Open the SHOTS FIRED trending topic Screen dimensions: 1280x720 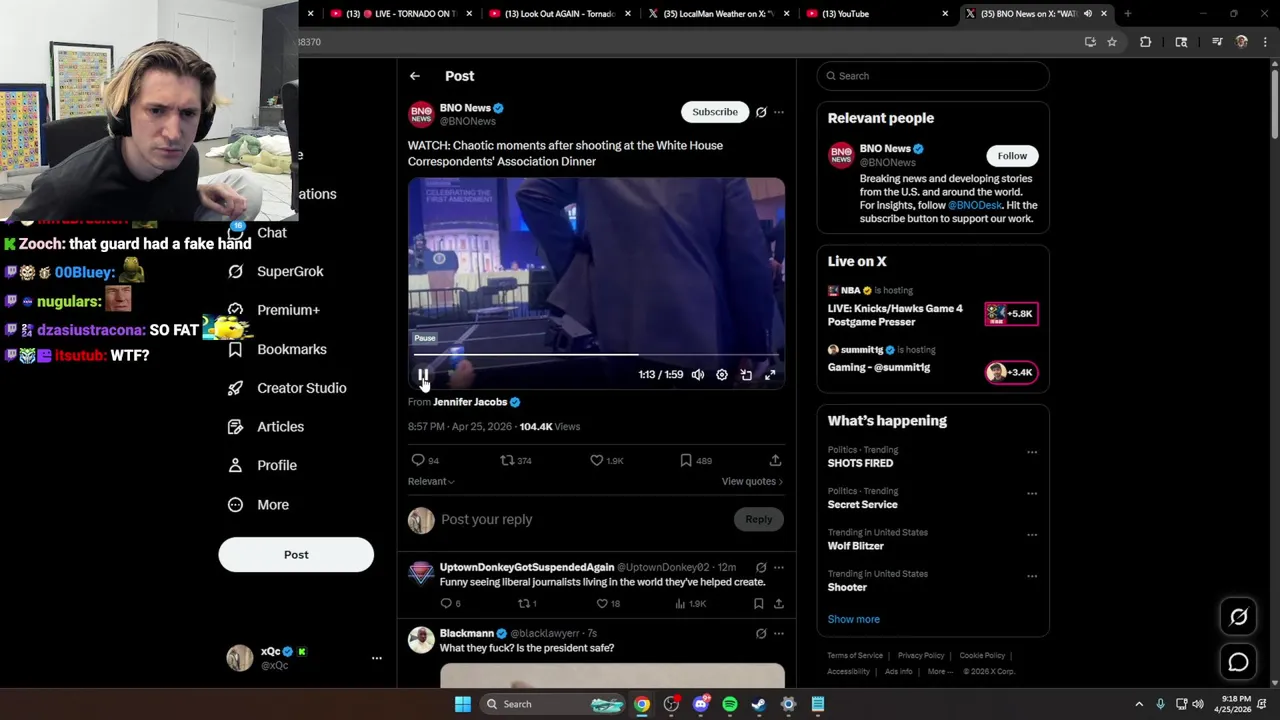[860, 463]
